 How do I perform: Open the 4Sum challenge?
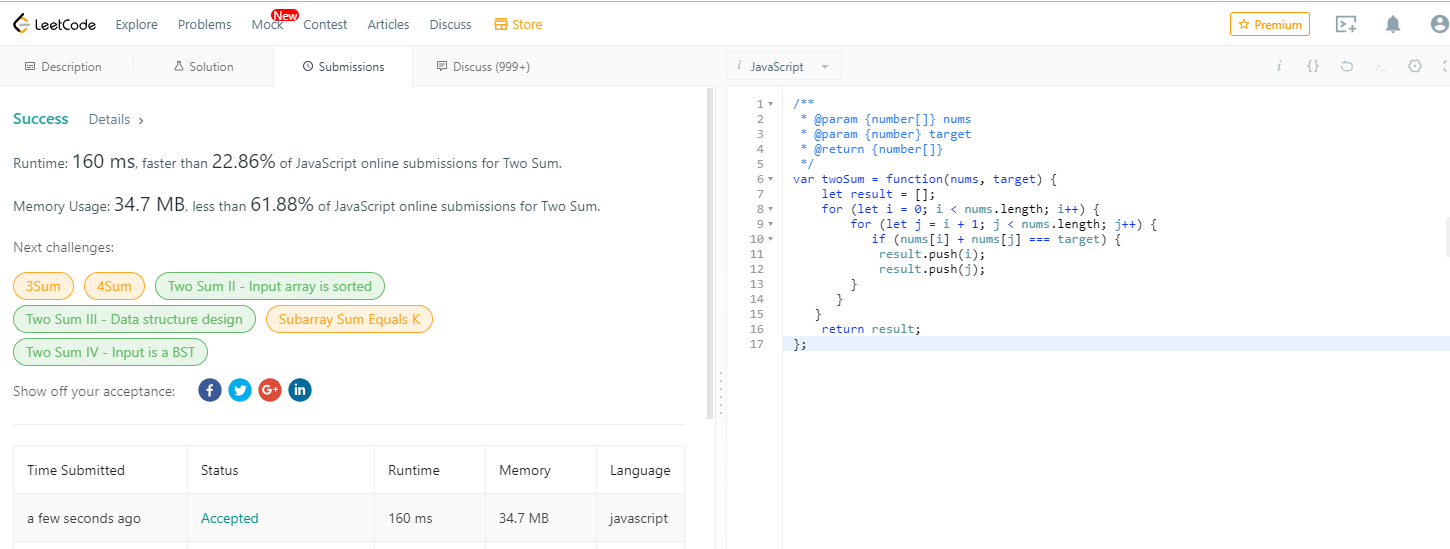pyautogui.click(x=114, y=286)
